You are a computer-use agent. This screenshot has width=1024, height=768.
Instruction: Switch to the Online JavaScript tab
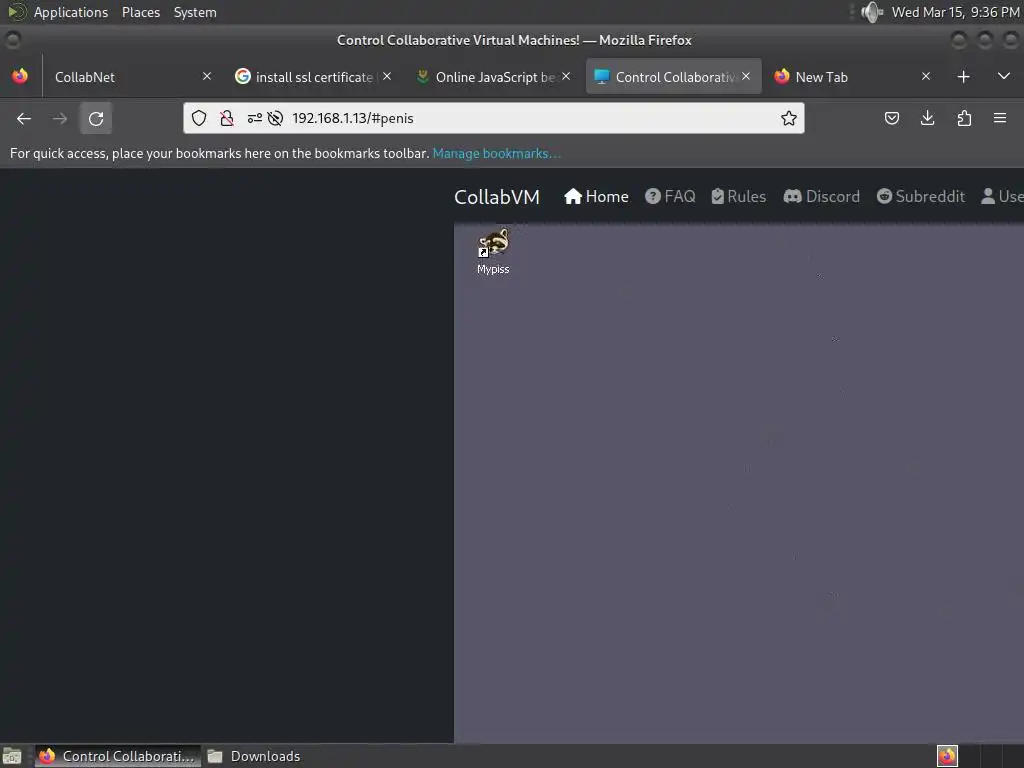point(493,77)
